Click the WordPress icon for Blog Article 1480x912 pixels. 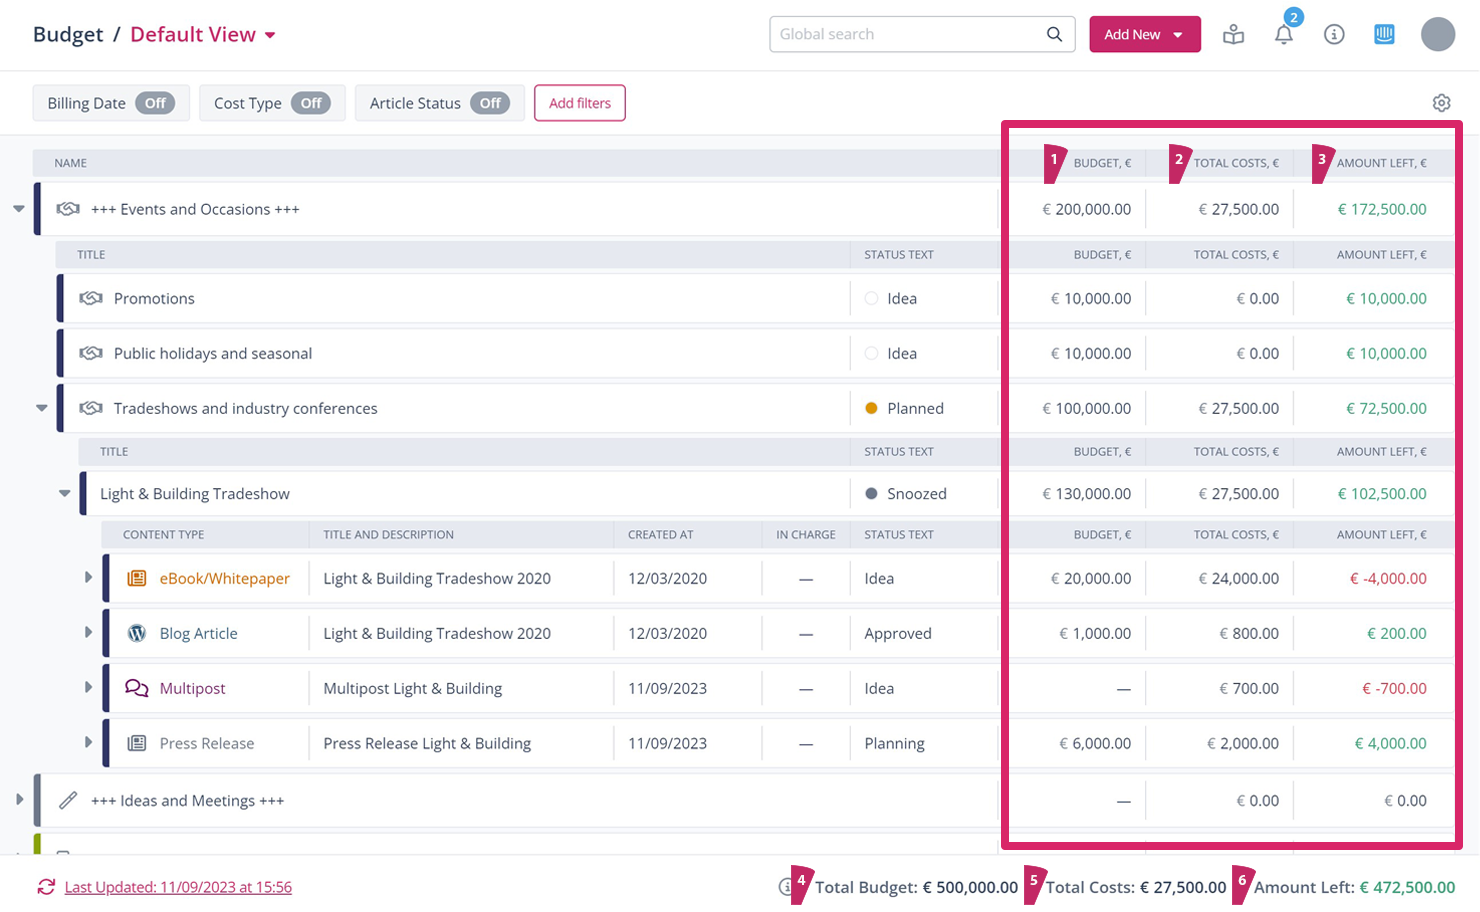click(x=137, y=633)
